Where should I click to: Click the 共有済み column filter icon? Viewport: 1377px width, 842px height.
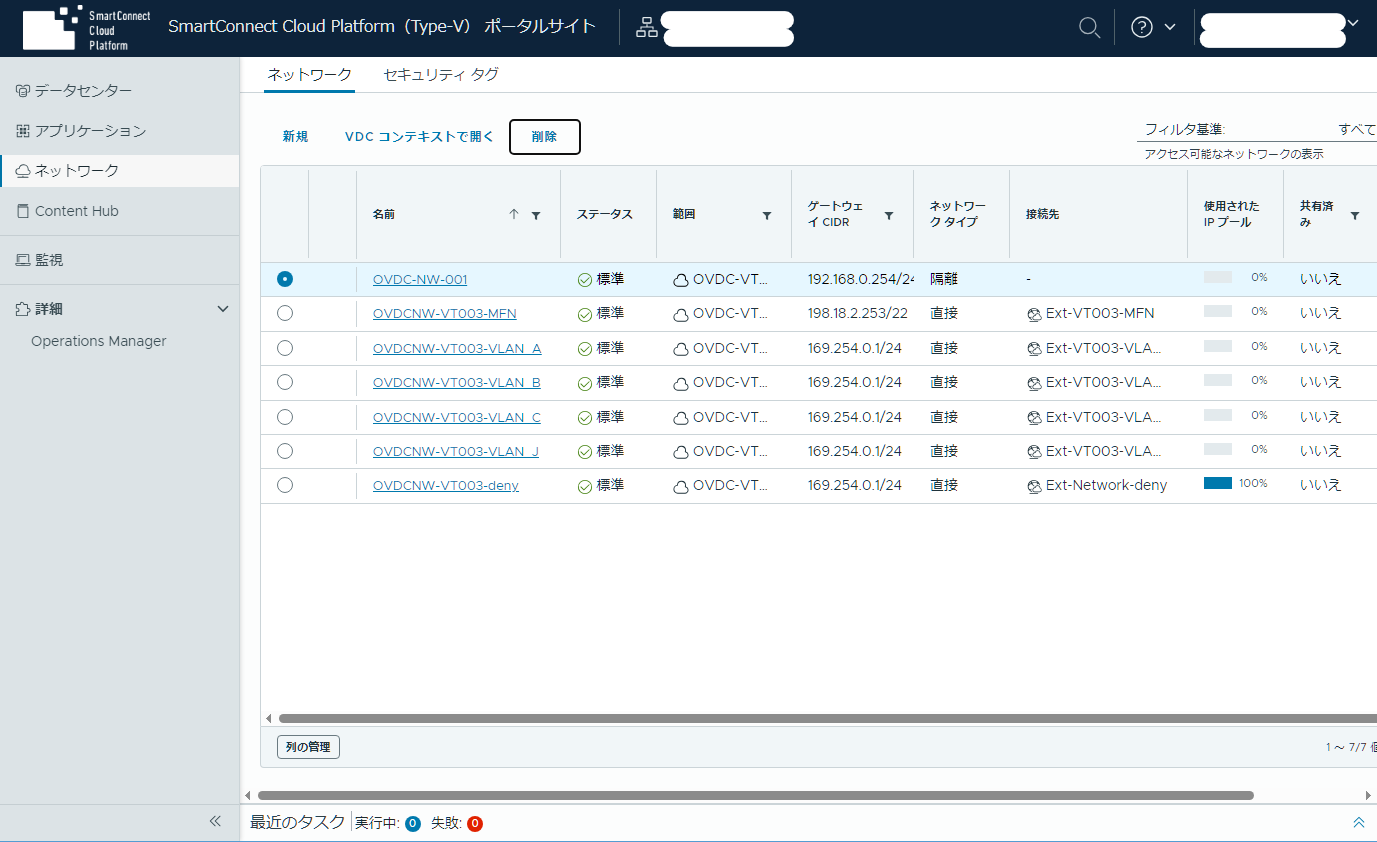coord(1355,215)
